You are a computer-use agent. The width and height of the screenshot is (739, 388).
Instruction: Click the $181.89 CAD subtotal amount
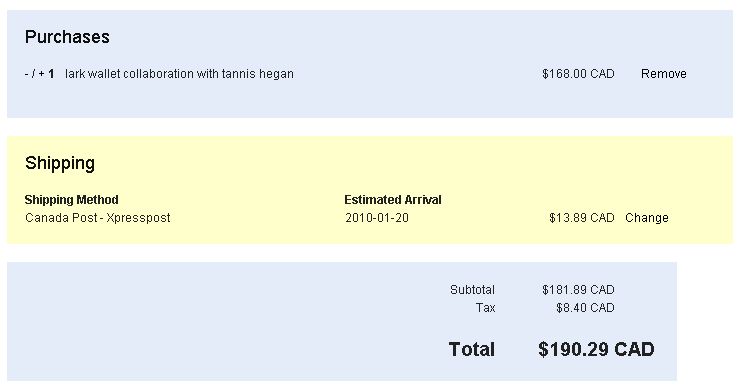tap(578, 289)
